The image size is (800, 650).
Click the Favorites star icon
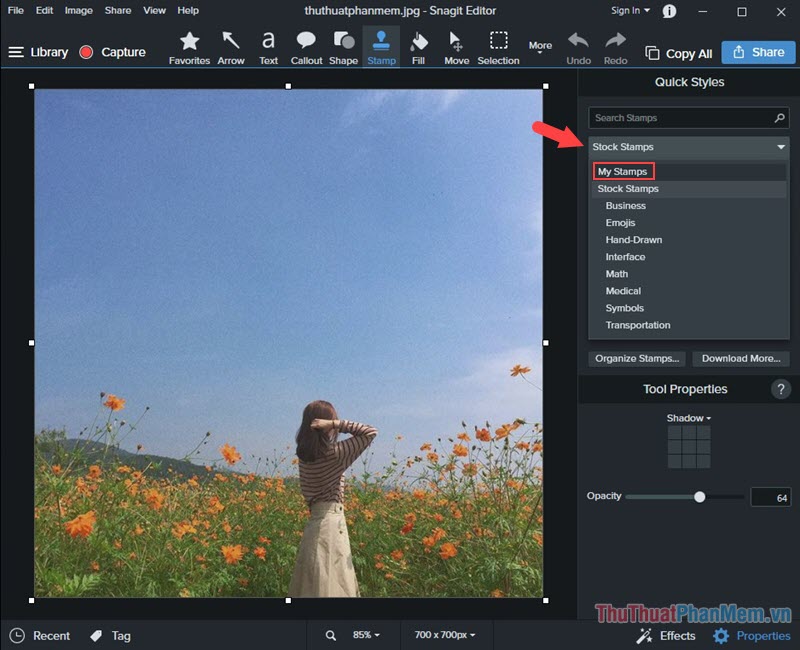tap(188, 45)
